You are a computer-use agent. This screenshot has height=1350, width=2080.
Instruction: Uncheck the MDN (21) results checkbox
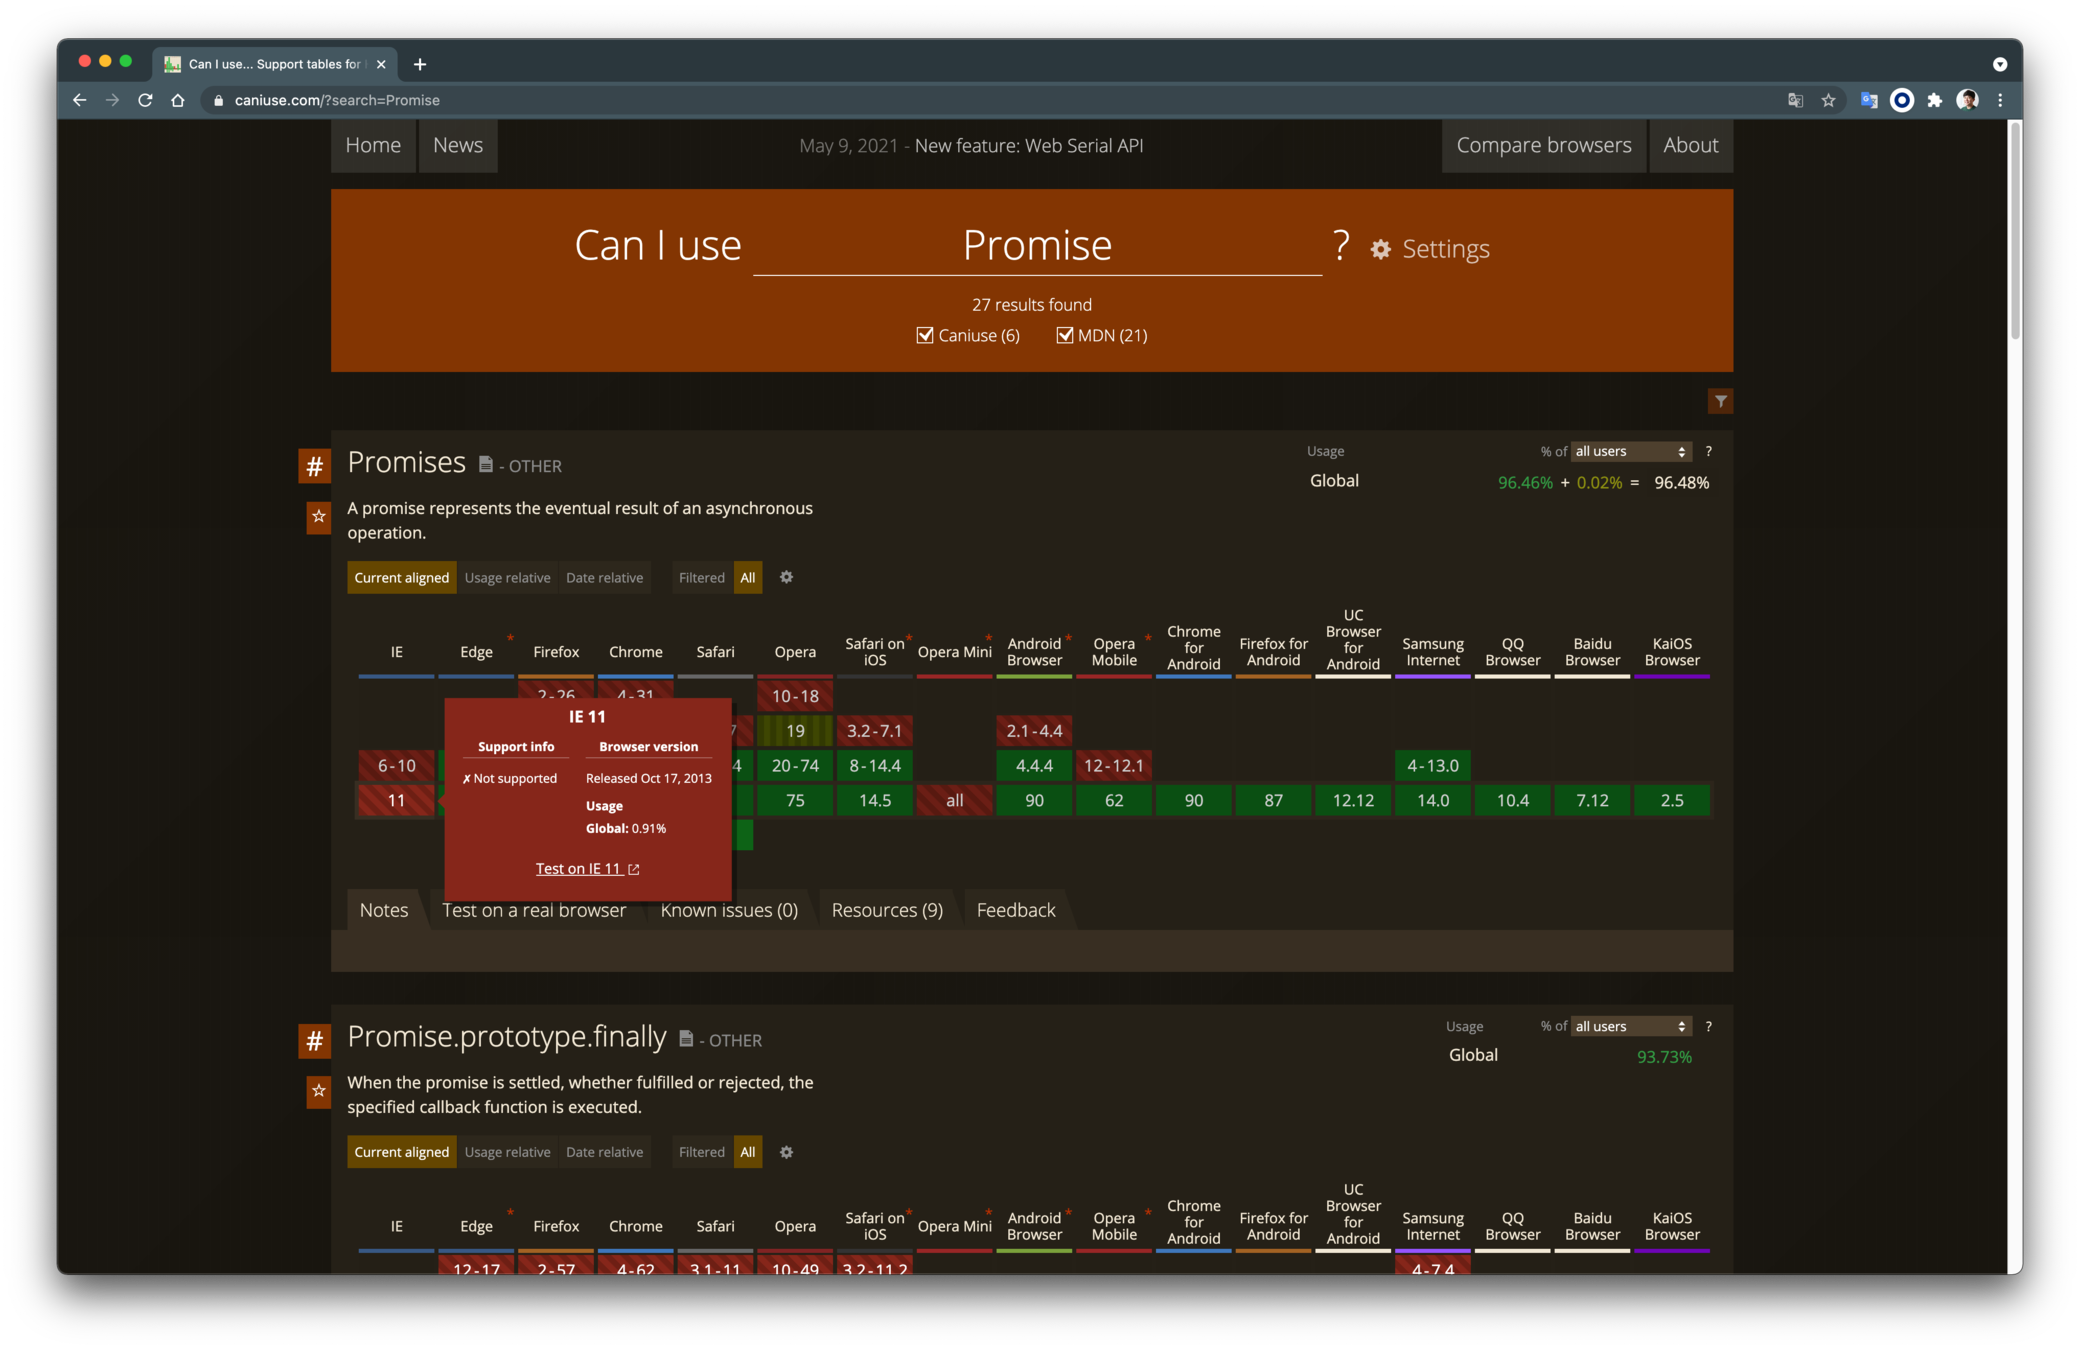point(1065,335)
